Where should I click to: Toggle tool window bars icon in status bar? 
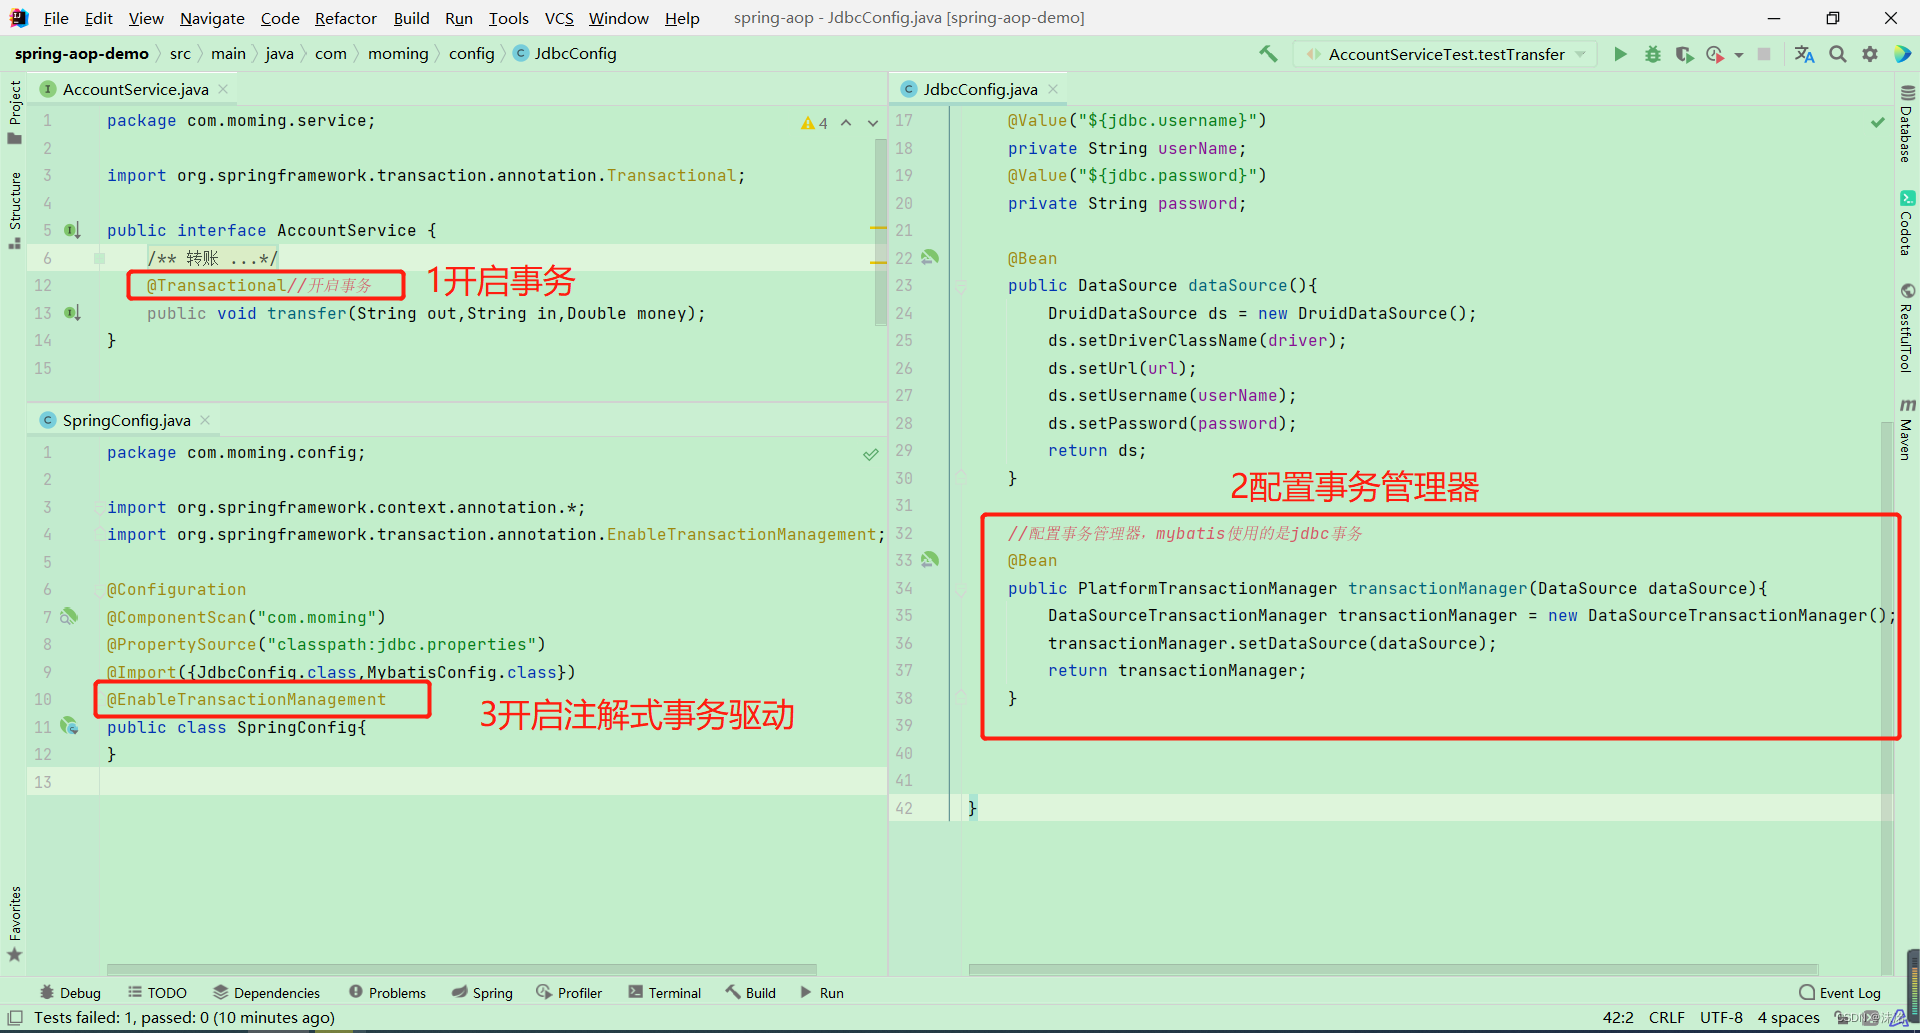coord(15,1018)
